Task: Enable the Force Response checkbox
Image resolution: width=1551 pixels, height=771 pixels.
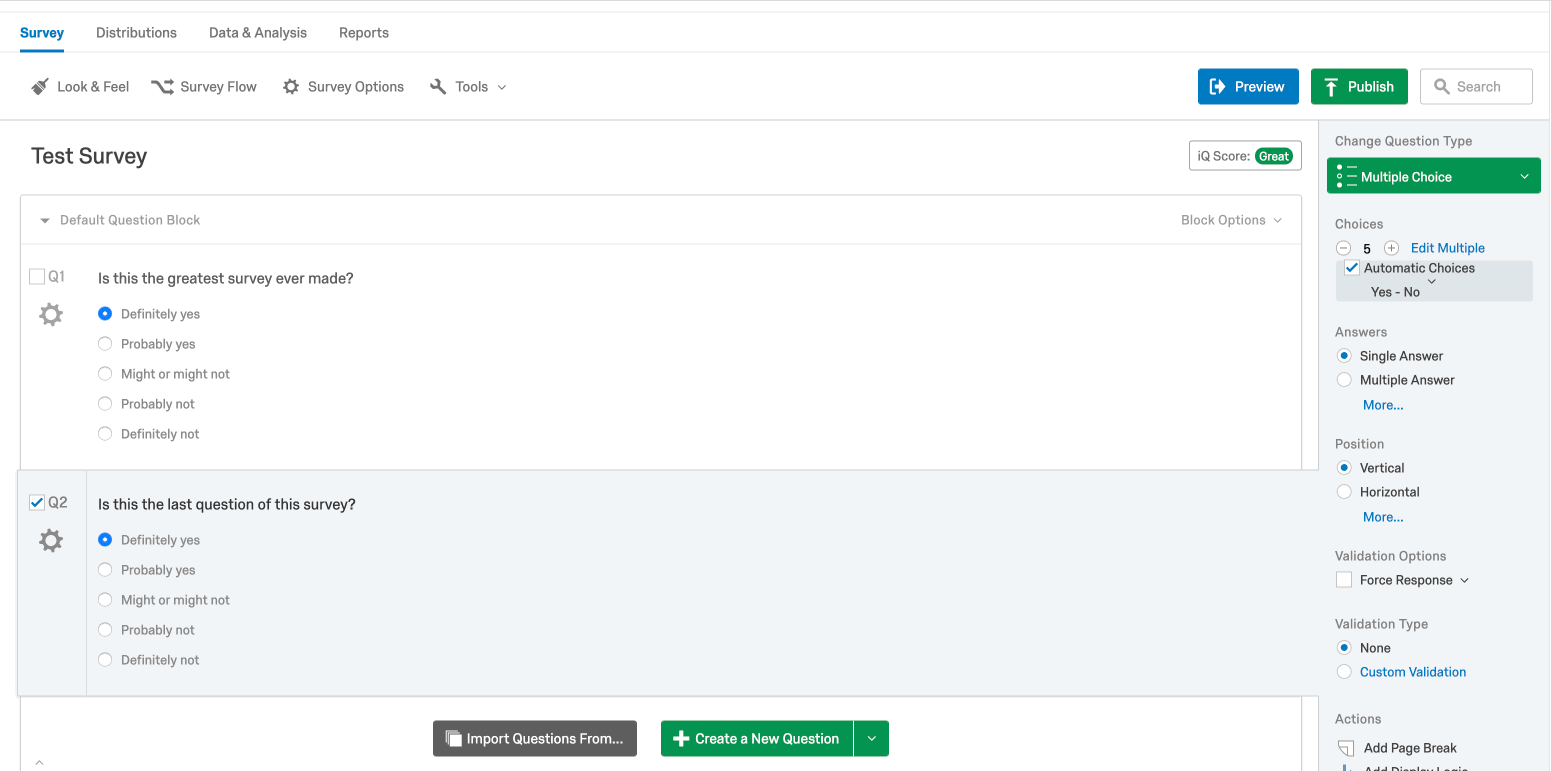Action: coord(1344,580)
